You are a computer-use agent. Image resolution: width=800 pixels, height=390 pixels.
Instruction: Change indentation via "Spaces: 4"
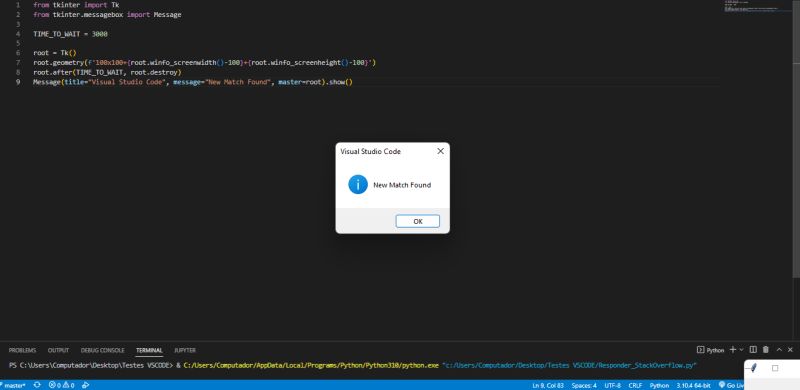point(584,385)
